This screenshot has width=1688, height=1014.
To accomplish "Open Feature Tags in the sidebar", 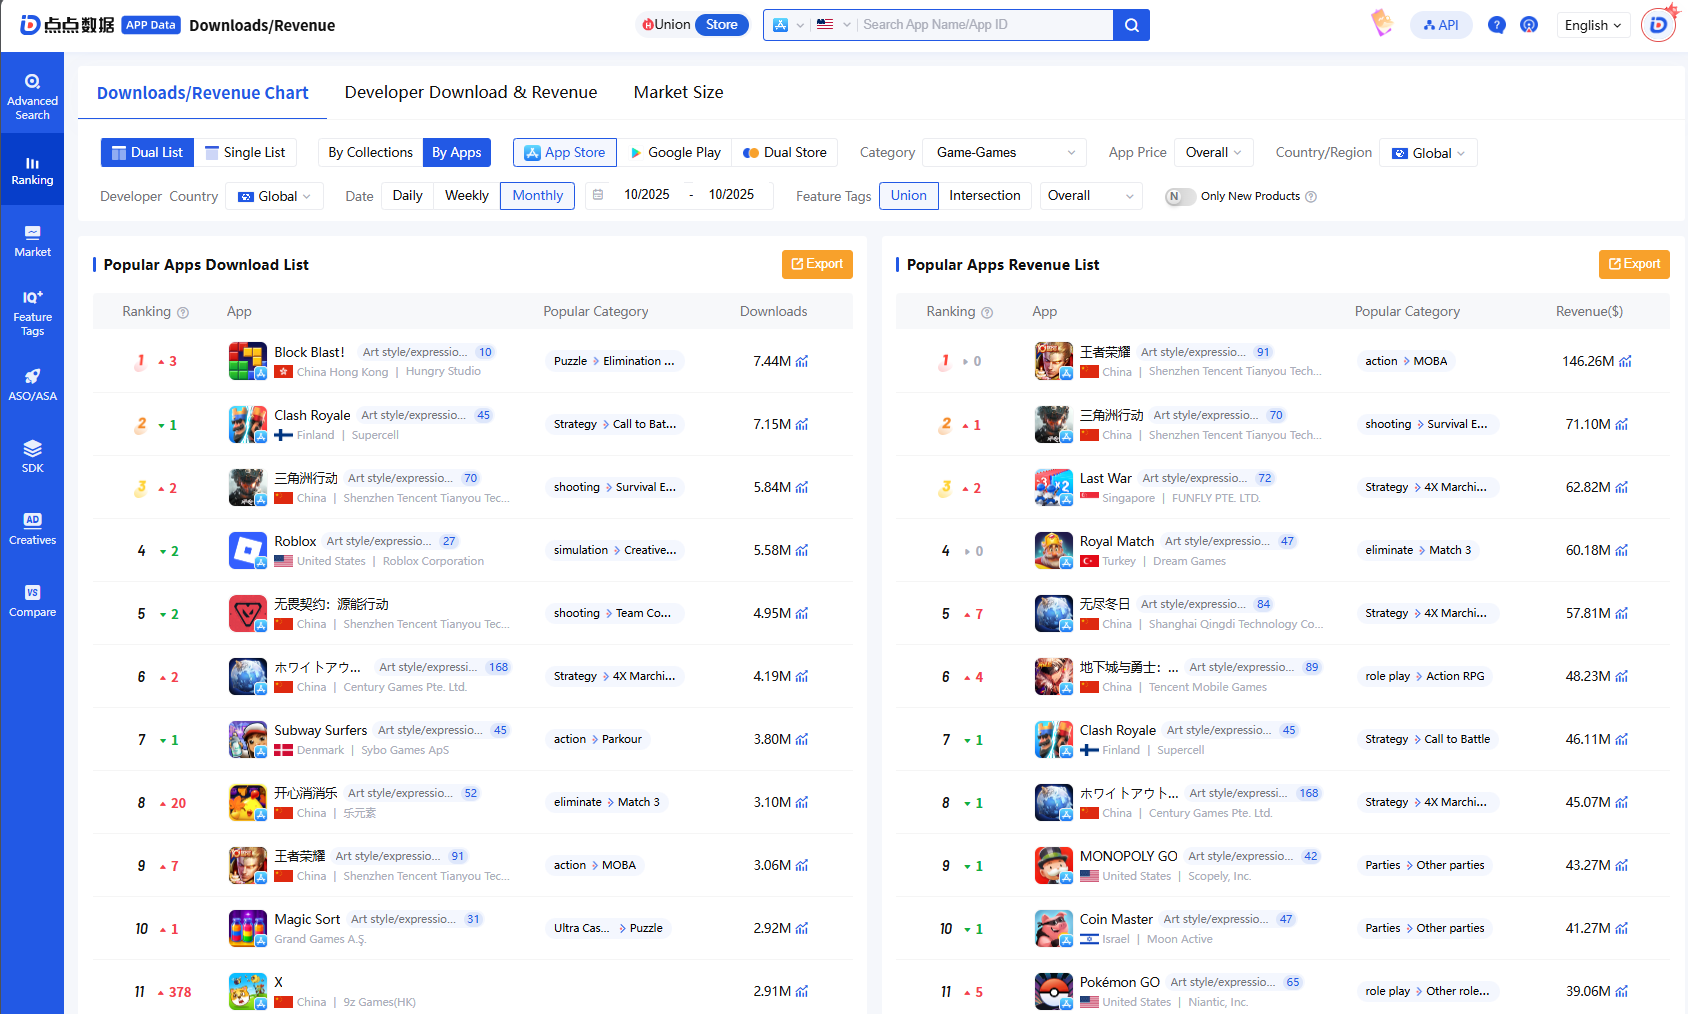I will coord(32,313).
